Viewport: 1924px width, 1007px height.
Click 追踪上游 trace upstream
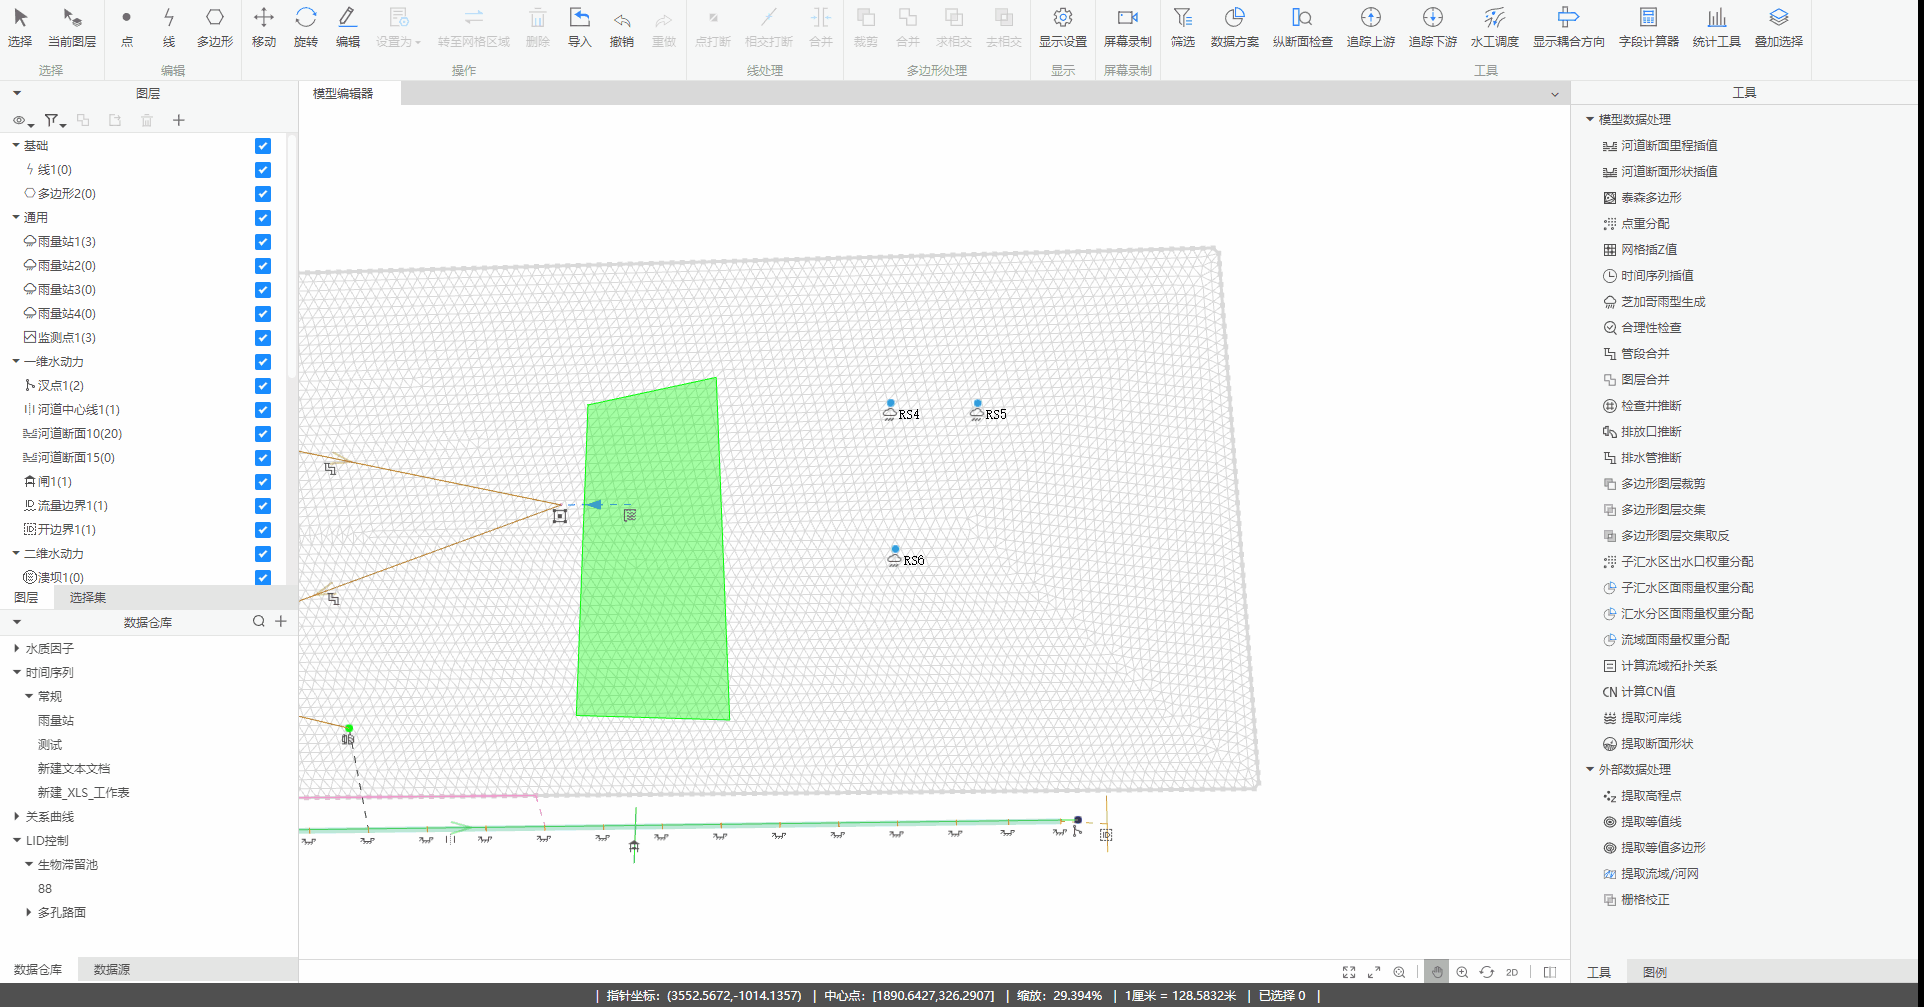tap(1371, 27)
